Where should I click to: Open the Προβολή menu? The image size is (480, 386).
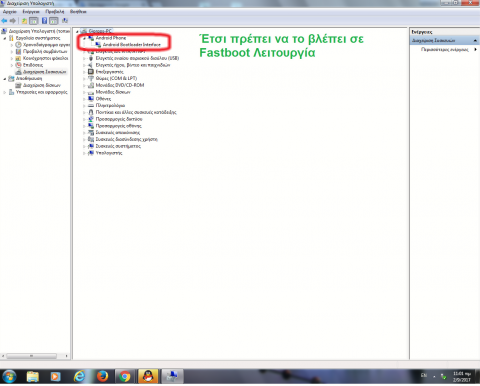55,12
